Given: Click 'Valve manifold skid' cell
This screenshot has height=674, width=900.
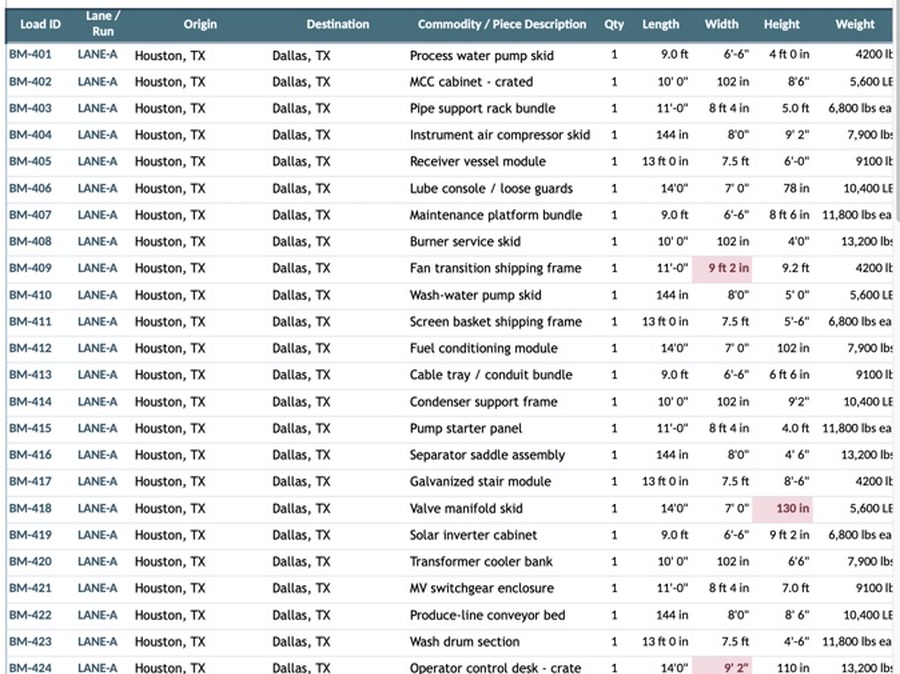Looking at the screenshot, I should click(466, 509).
